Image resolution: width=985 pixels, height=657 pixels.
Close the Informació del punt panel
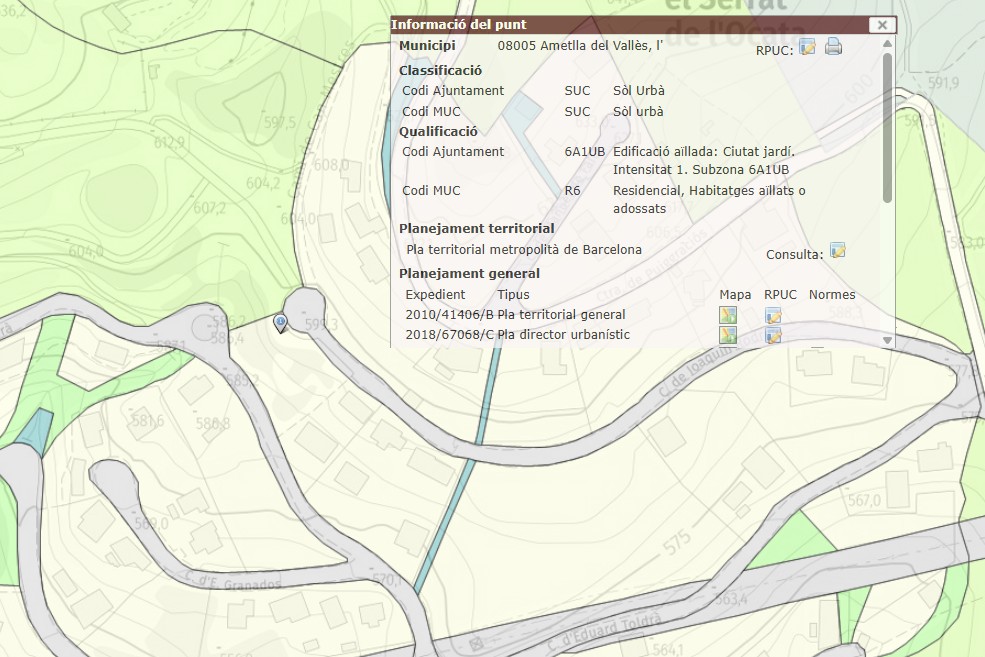tap(880, 25)
